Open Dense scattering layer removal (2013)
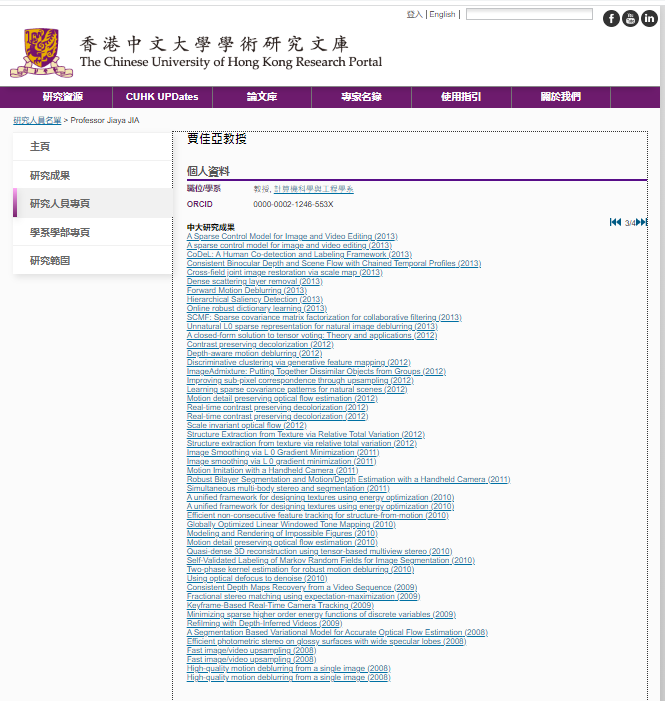The height and width of the screenshot is (701, 665). tap(254, 281)
